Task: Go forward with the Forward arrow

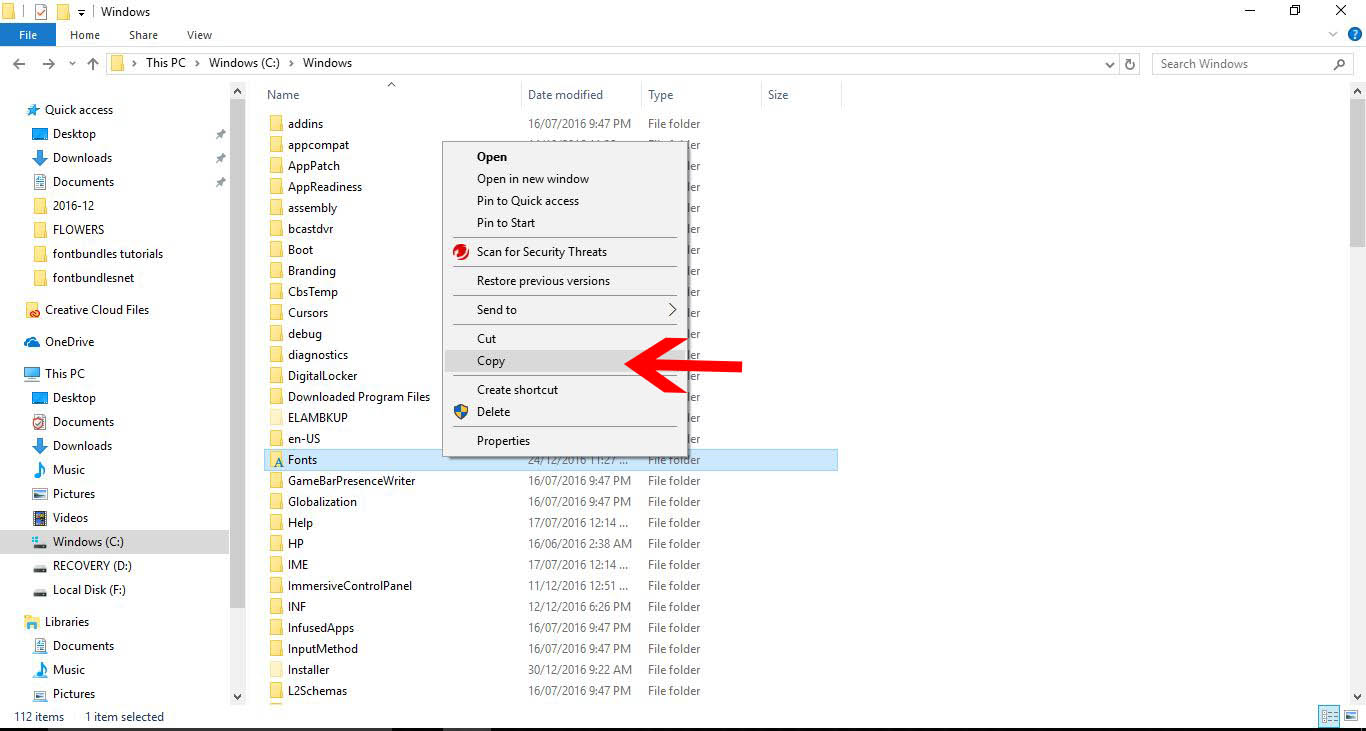Action: click(48, 63)
